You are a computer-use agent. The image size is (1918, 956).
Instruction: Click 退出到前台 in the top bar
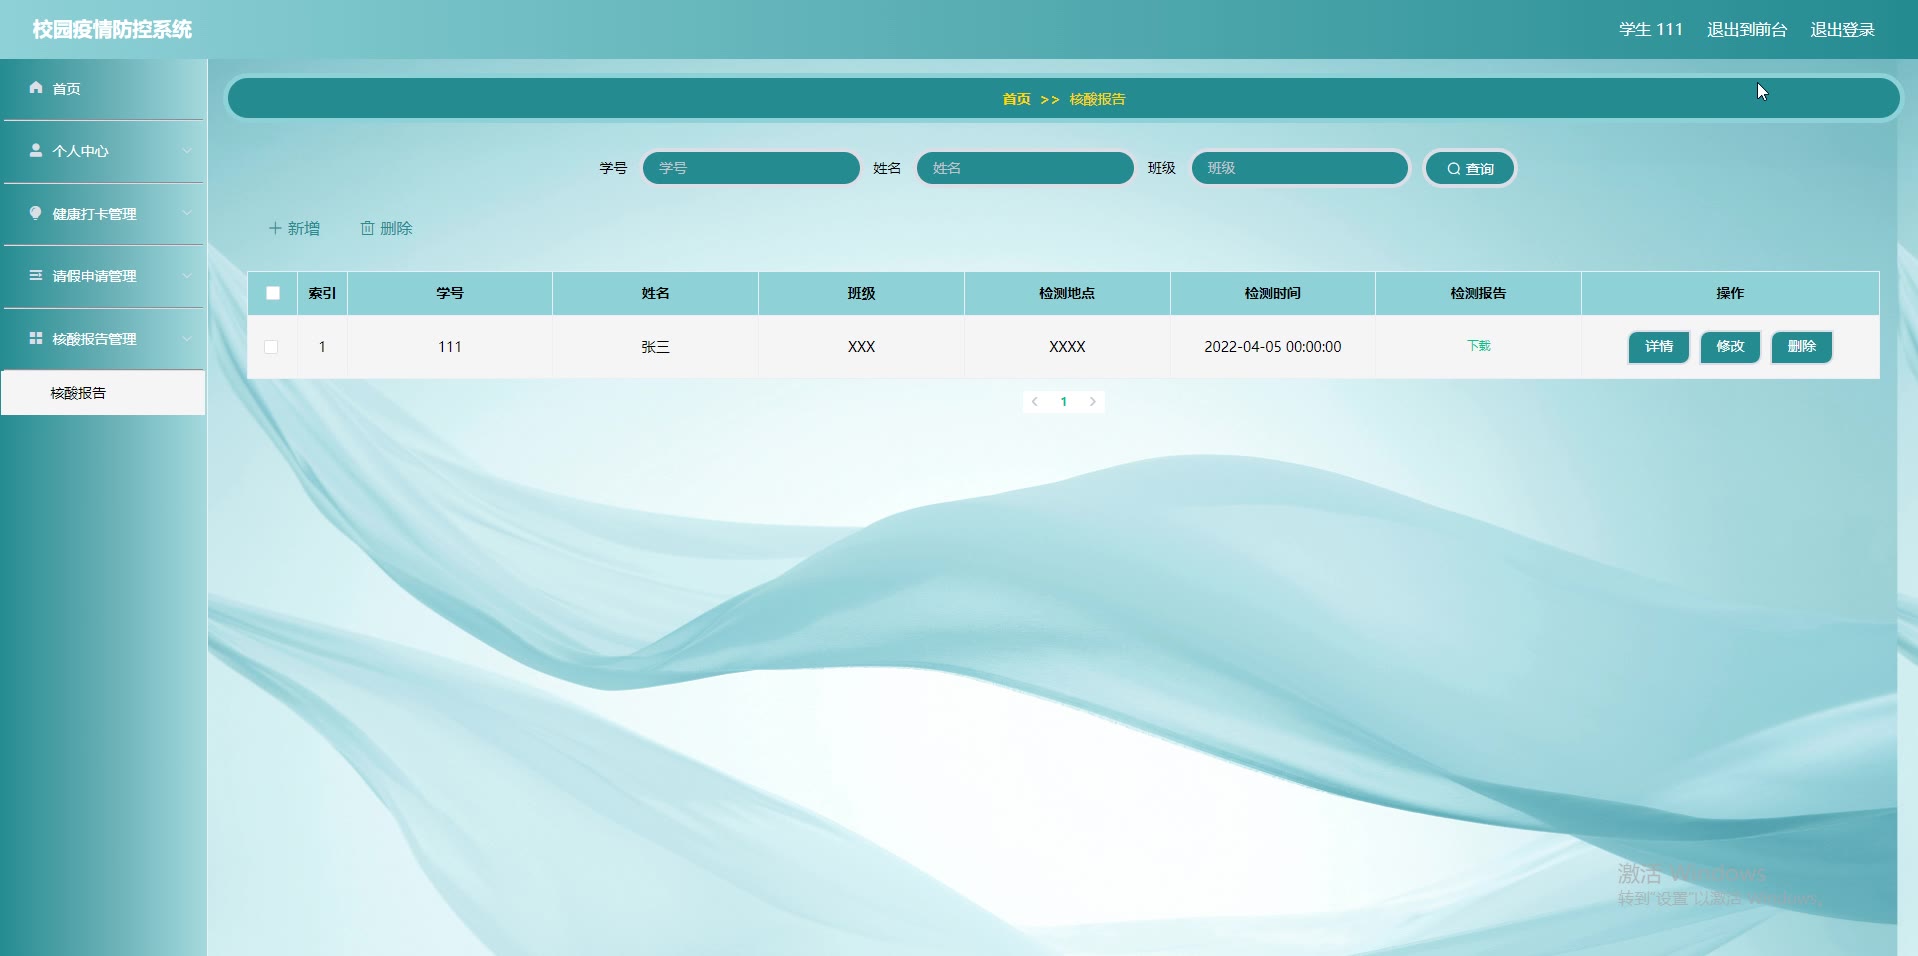click(1746, 30)
